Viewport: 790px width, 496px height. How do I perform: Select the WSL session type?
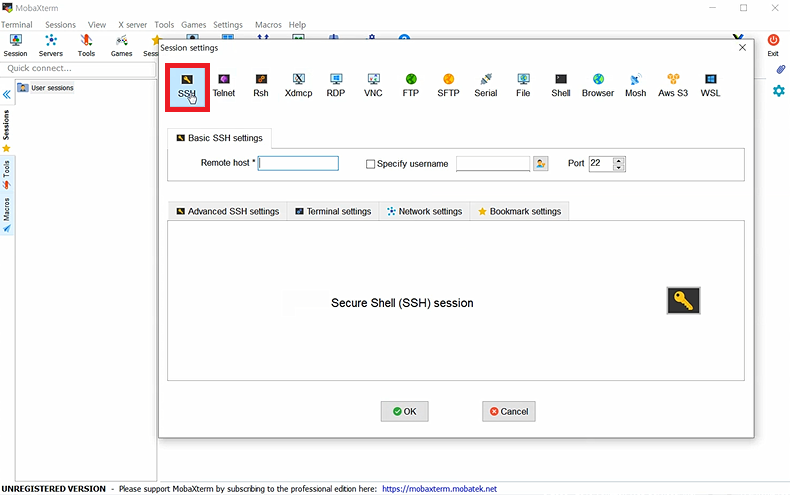pyautogui.click(x=710, y=86)
